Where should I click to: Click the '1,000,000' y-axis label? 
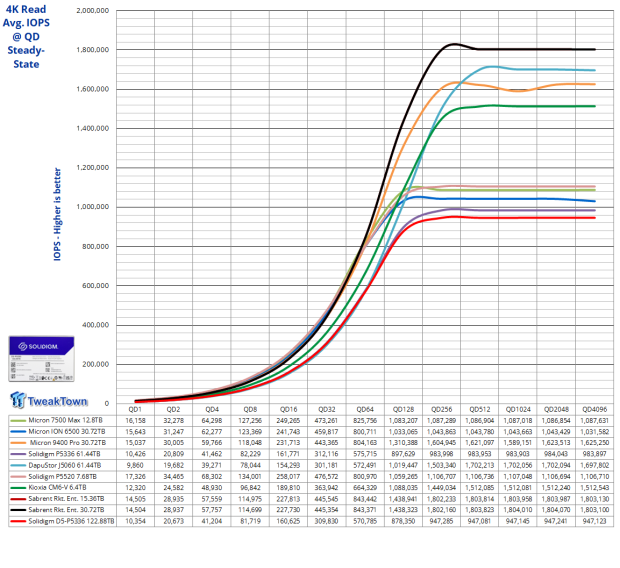pos(93,207)
